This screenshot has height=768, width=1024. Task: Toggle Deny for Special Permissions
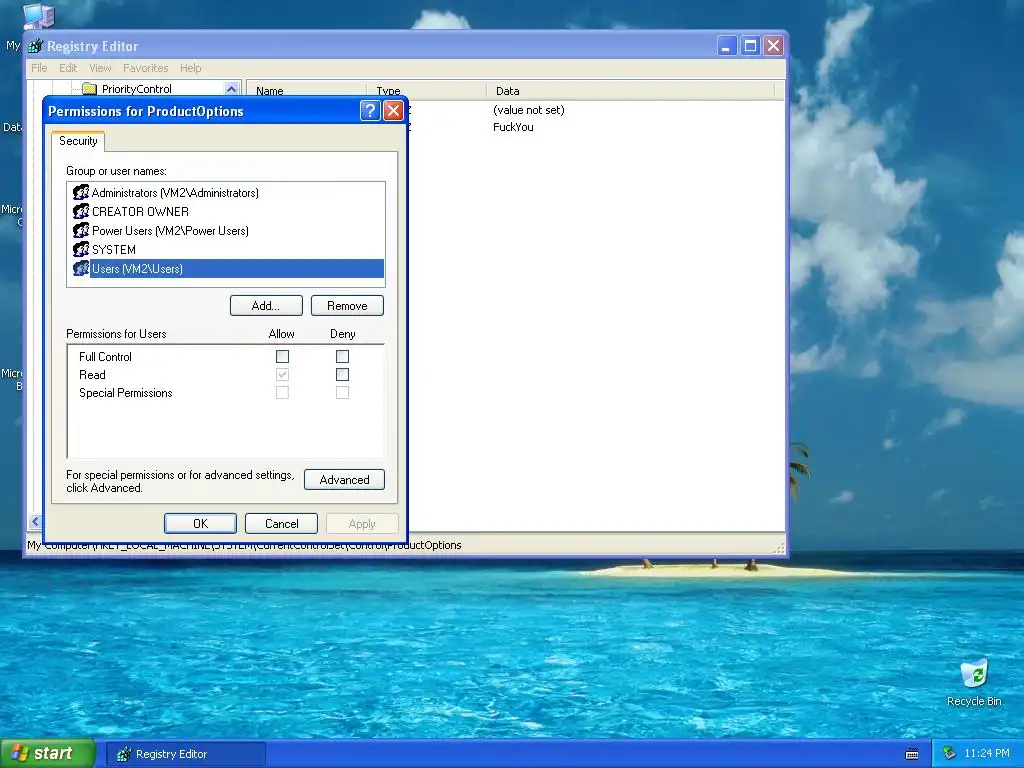coord(342,392)
